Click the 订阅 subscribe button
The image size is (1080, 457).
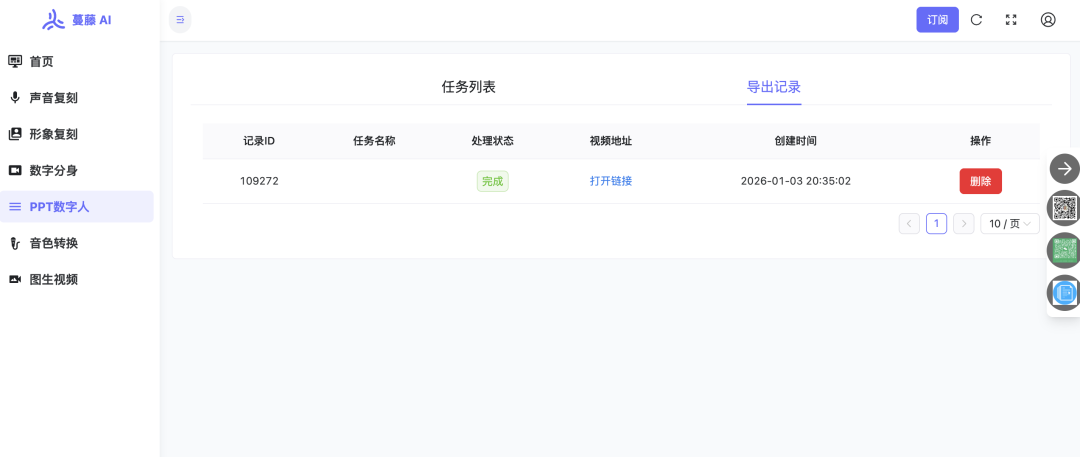tap(937, 20)
